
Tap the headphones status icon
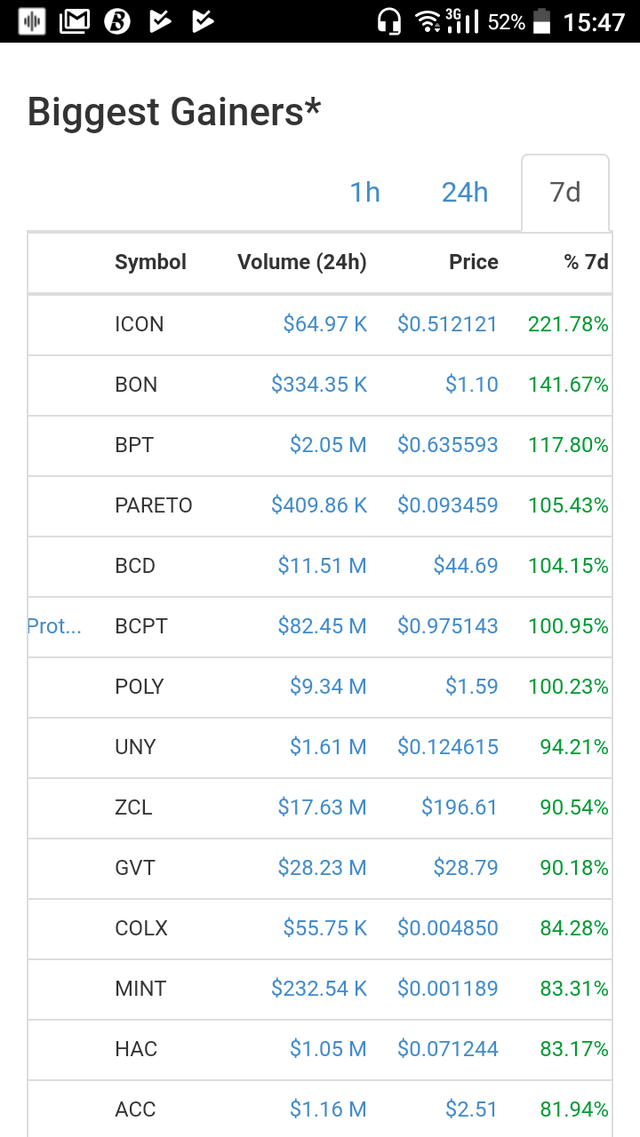389,21
